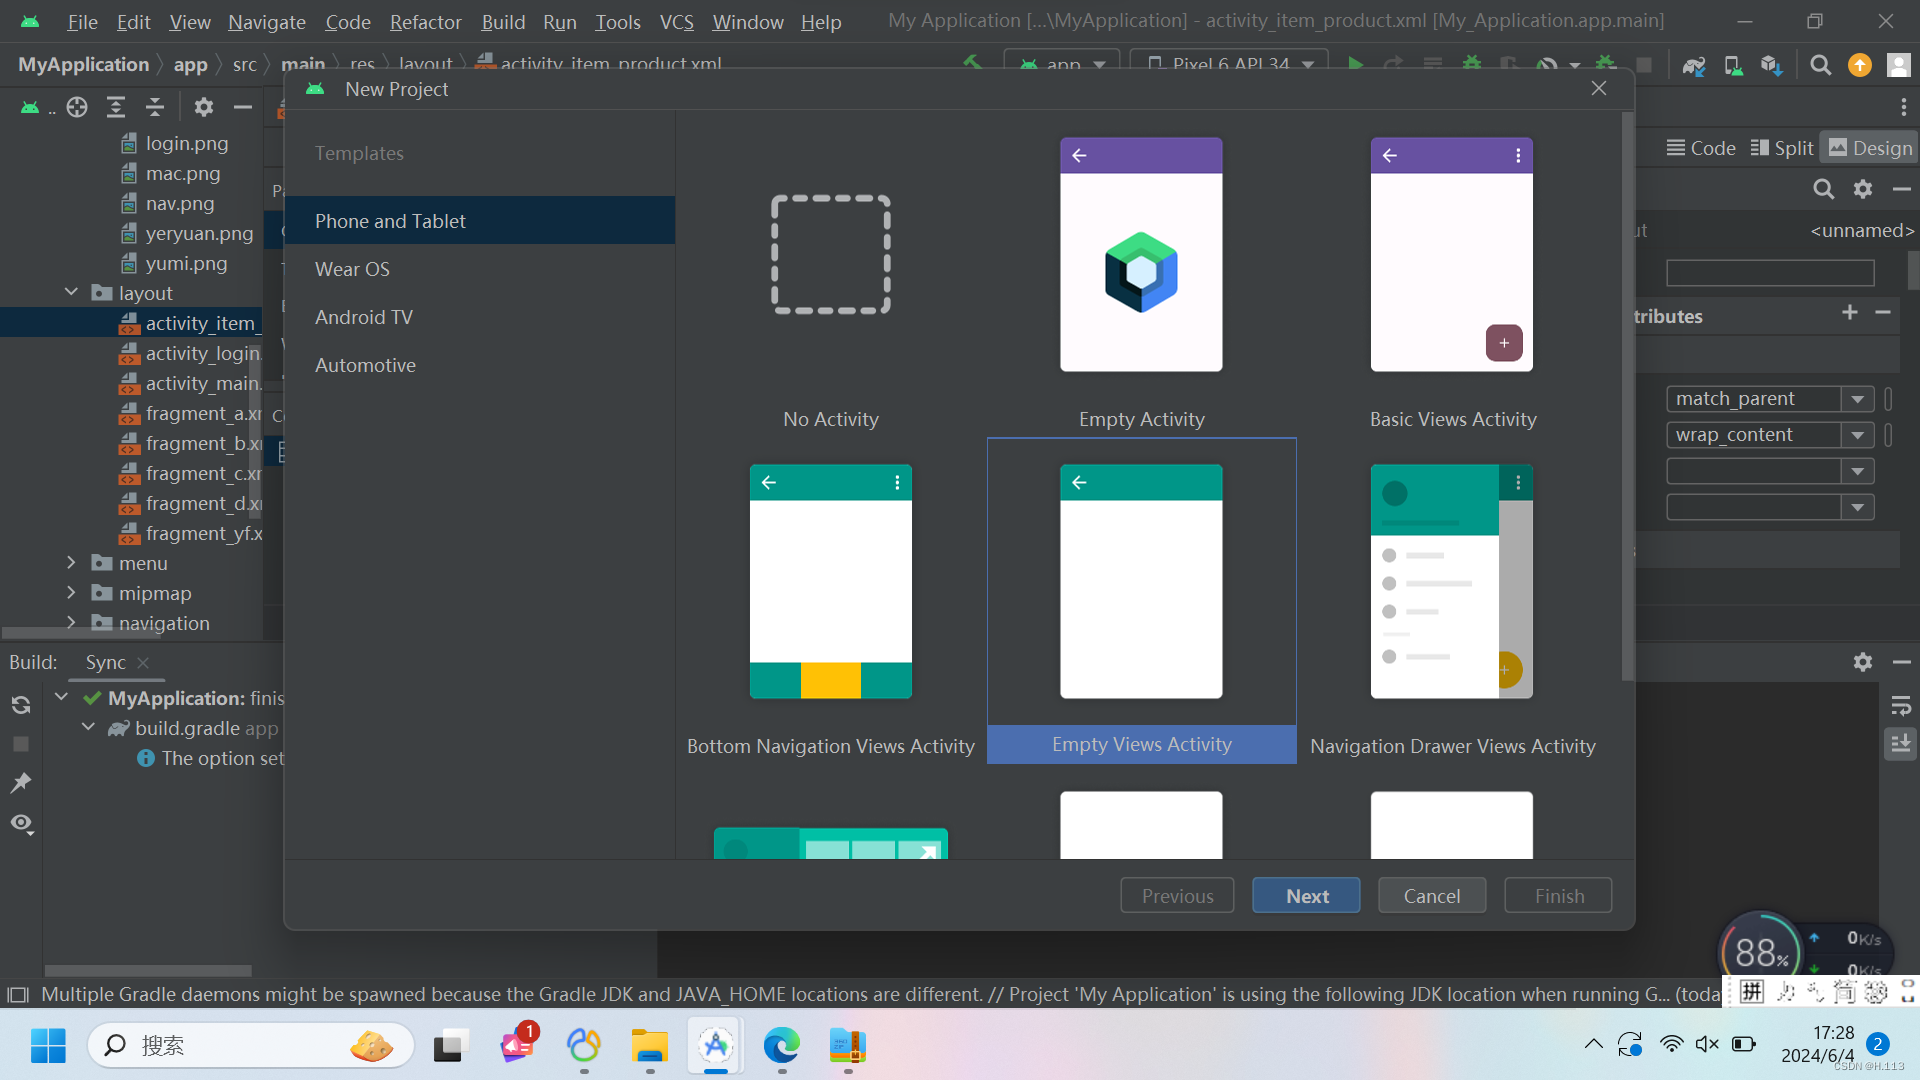Click the Cancel button
Viewport: 1920px width, 1080px height.
coord(1431,896)
